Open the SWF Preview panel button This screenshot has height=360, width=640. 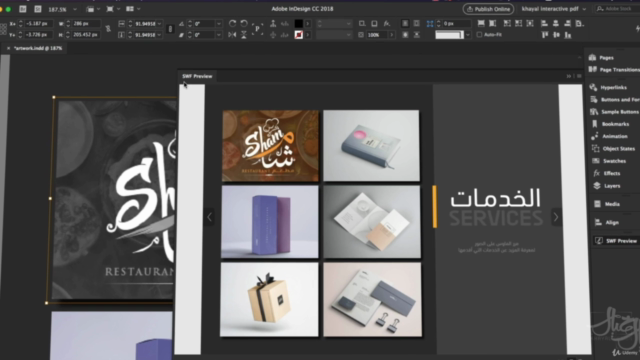click(616, 241)
